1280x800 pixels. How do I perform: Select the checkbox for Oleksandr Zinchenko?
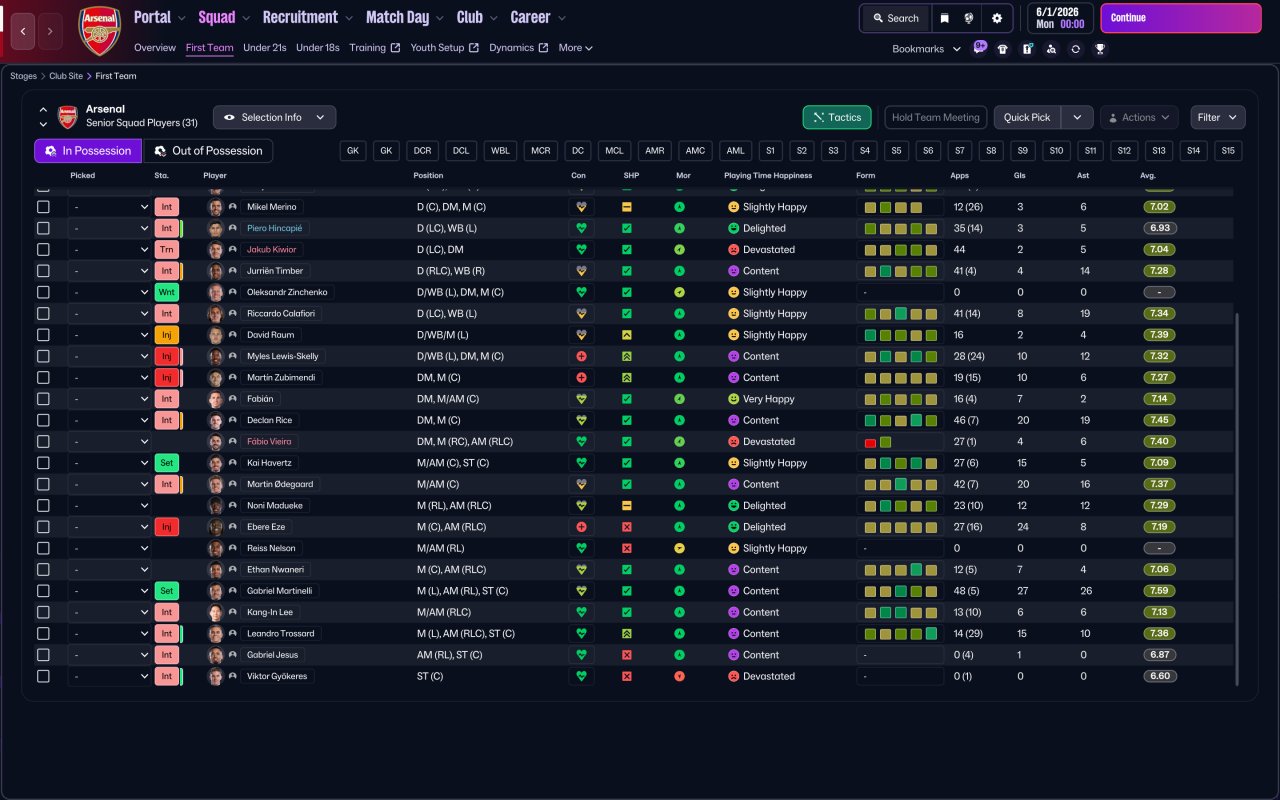tap(43, 292)
